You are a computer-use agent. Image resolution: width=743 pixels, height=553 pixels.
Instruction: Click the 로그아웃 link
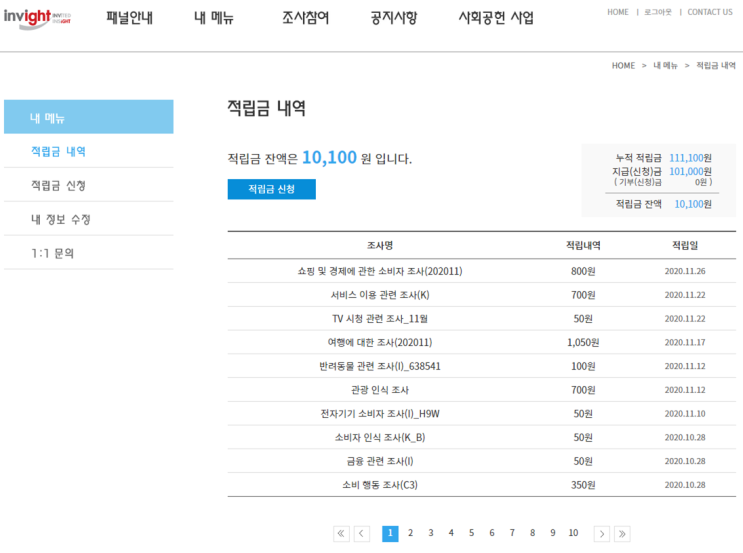[x=658, y=12]
